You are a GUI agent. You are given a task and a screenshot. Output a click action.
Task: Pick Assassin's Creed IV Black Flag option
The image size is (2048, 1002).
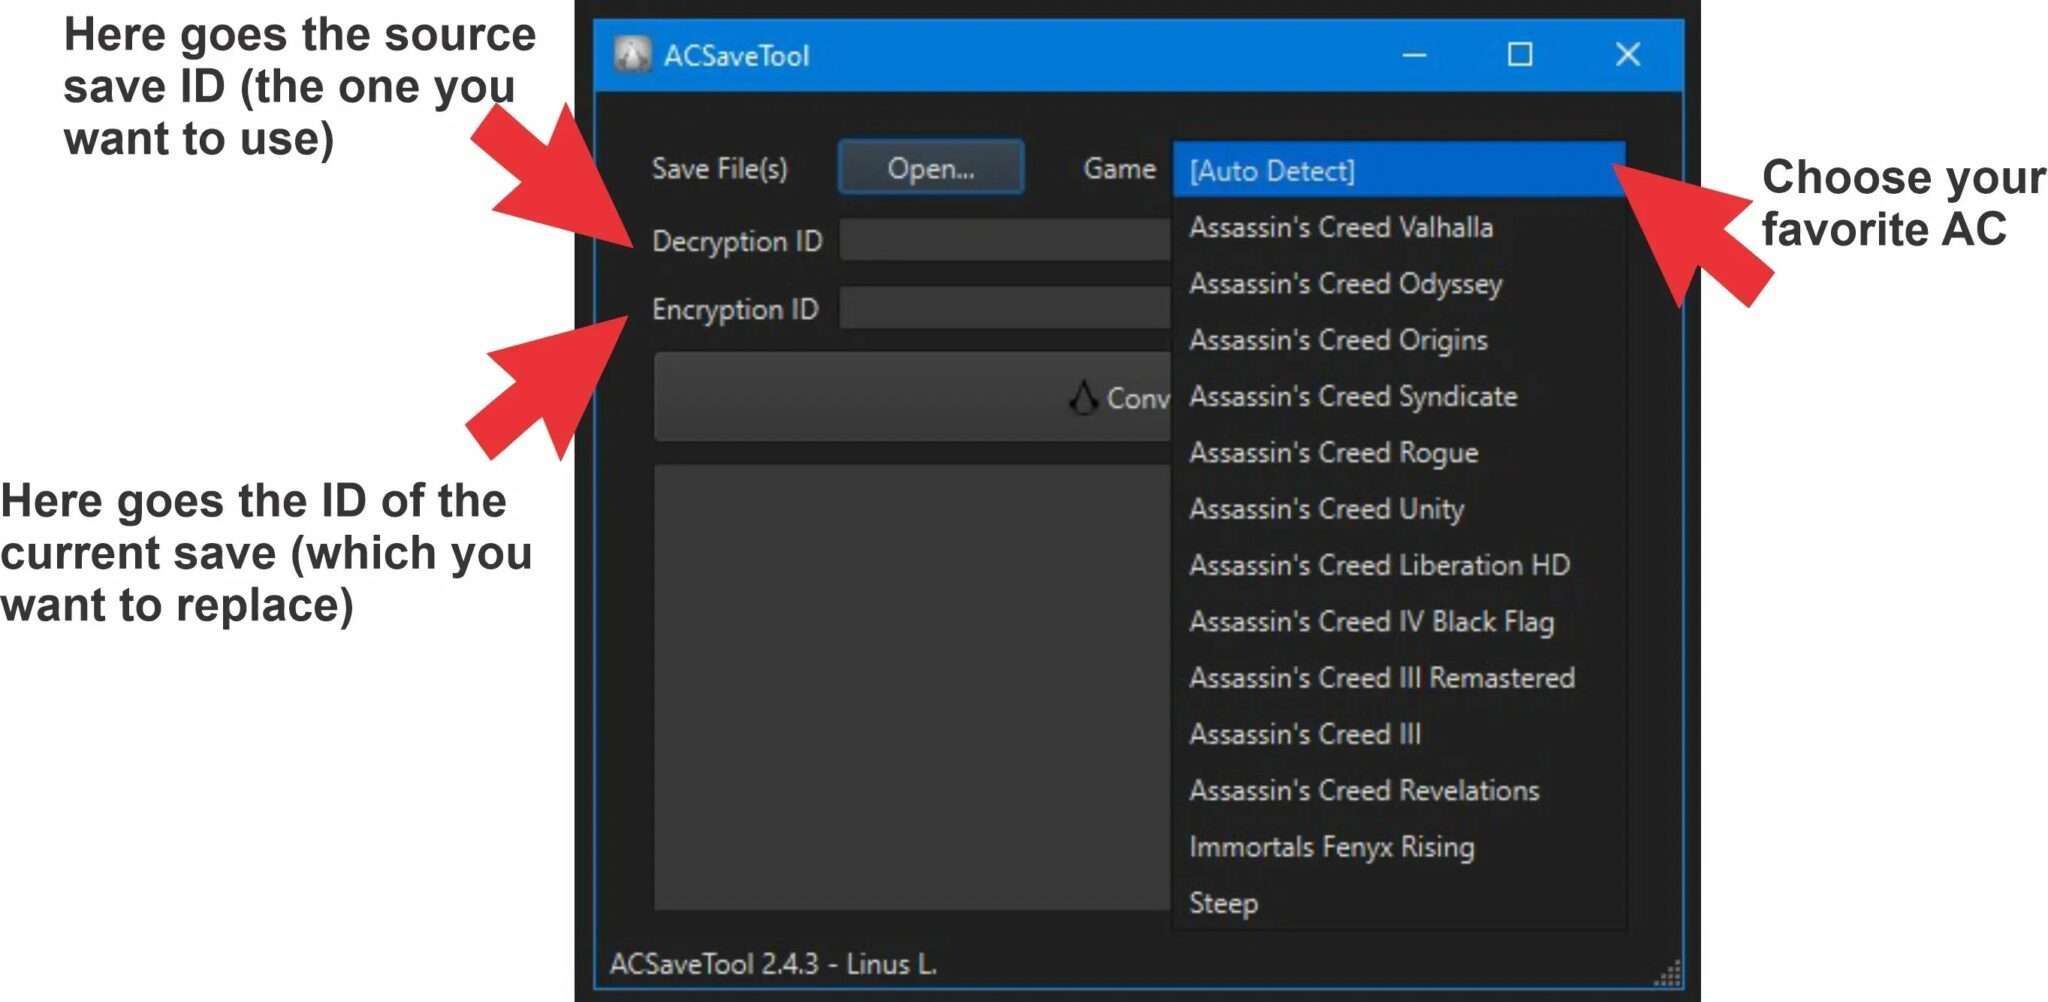click(1399, 621)
